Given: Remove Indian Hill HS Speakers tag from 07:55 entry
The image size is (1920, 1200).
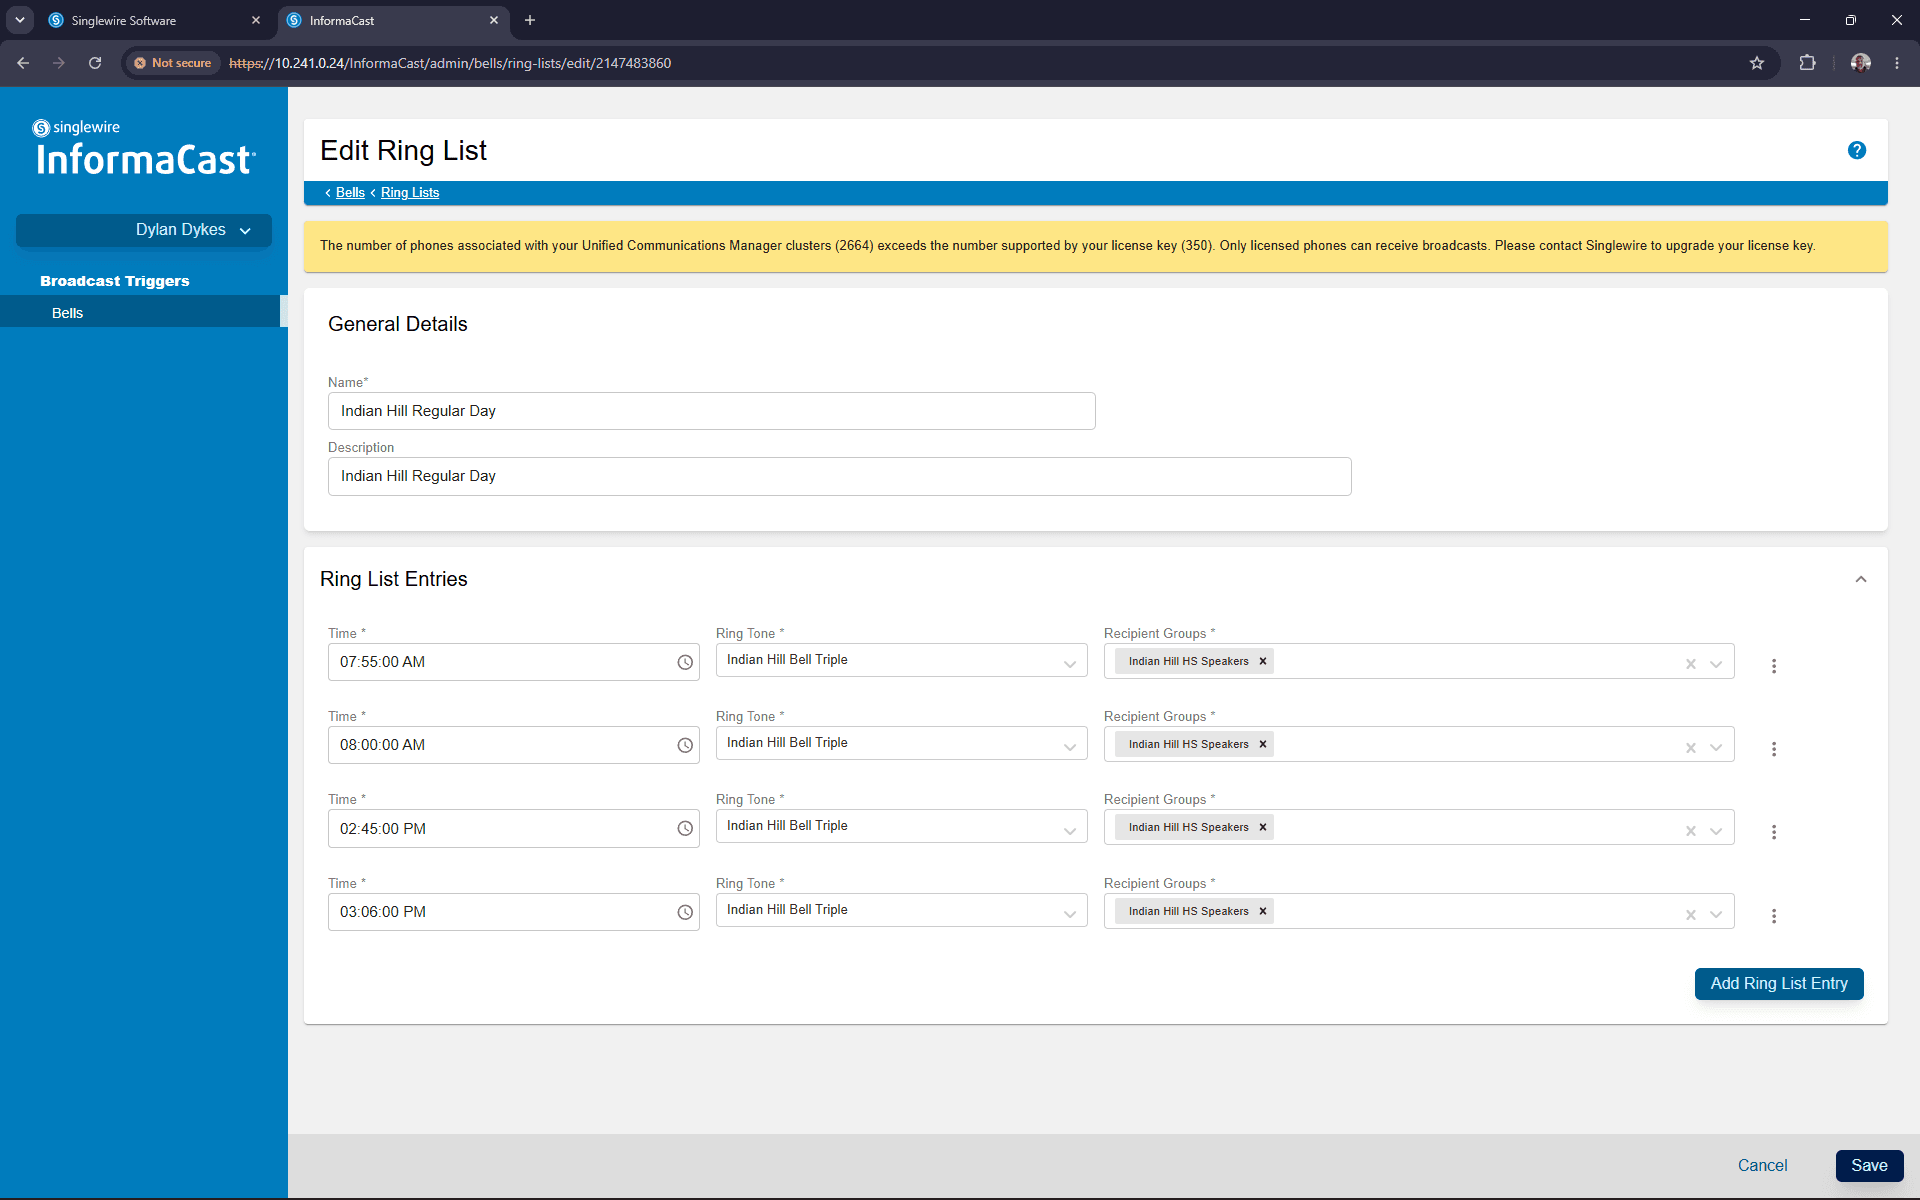Looking at the screenshot, I should click(1263, 661).
